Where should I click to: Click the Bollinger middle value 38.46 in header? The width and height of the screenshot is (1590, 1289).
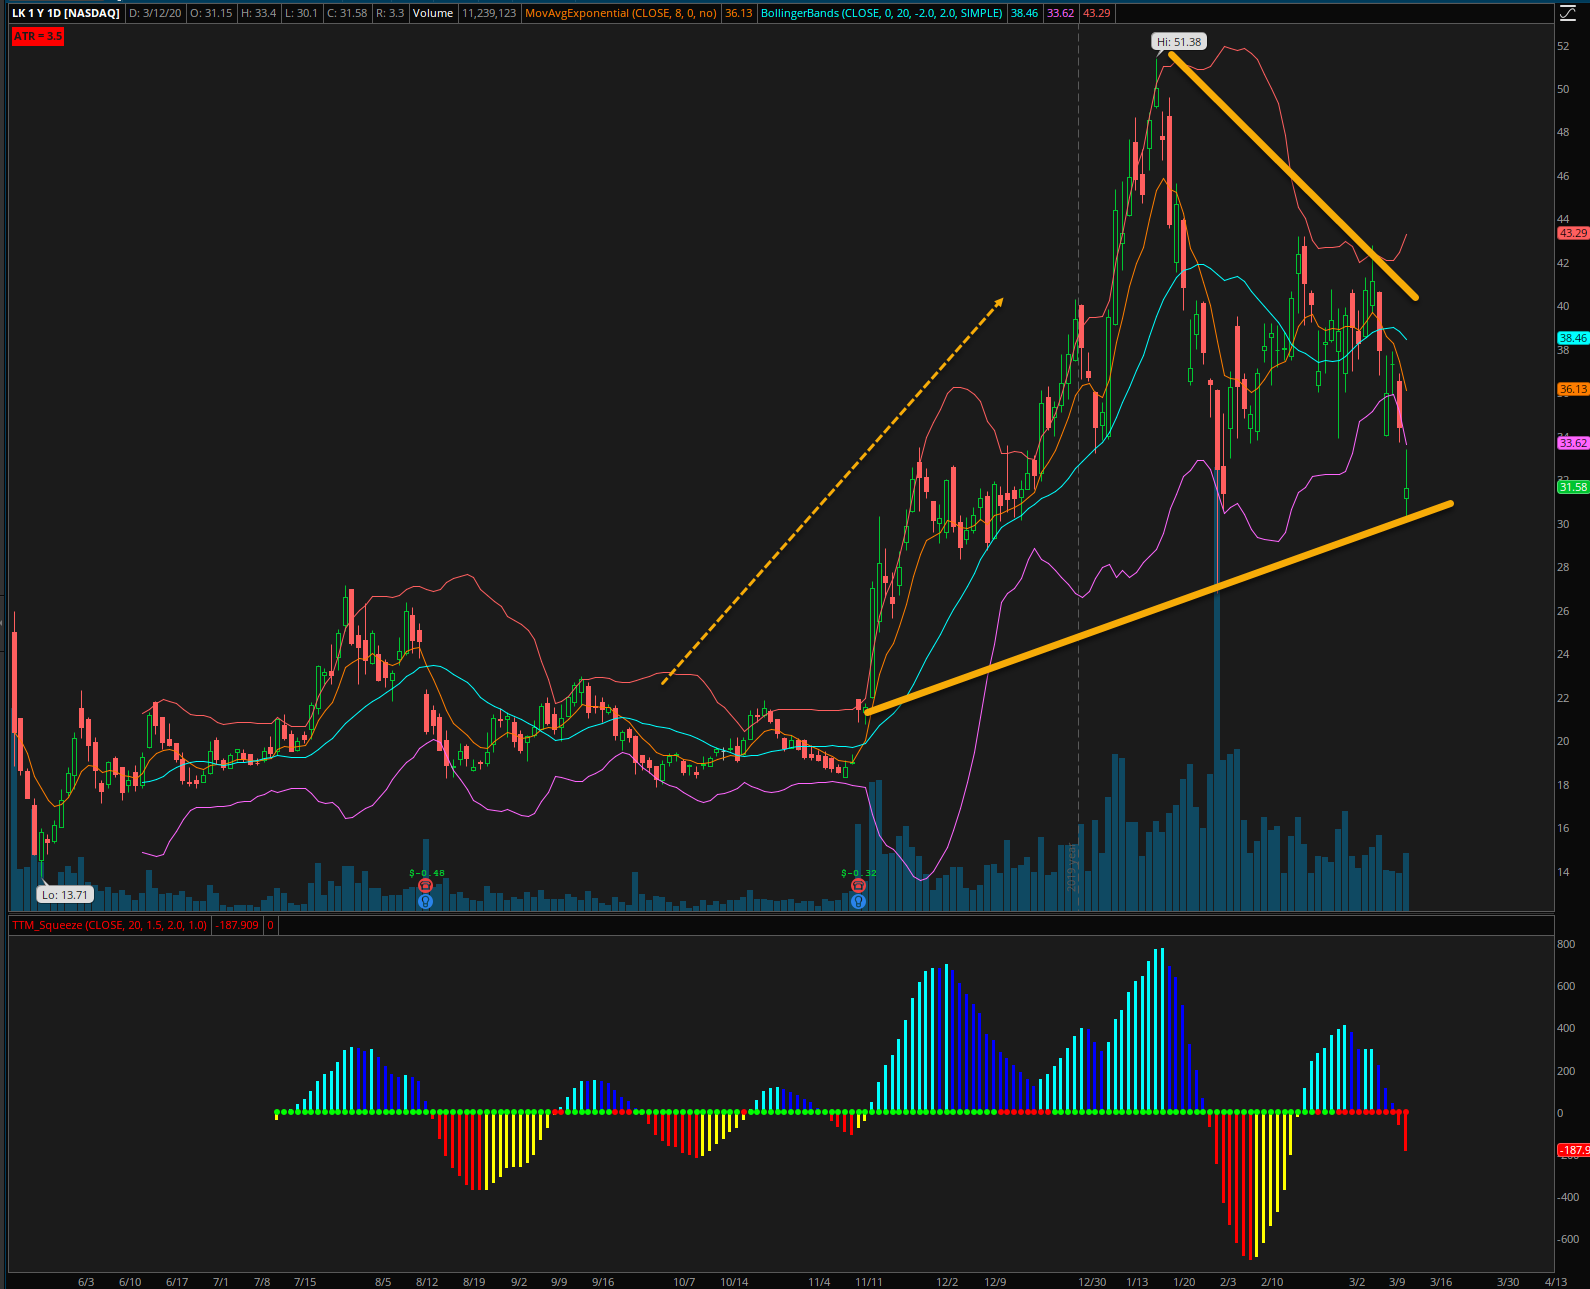pyautogui.click(x=1024, y=13)
